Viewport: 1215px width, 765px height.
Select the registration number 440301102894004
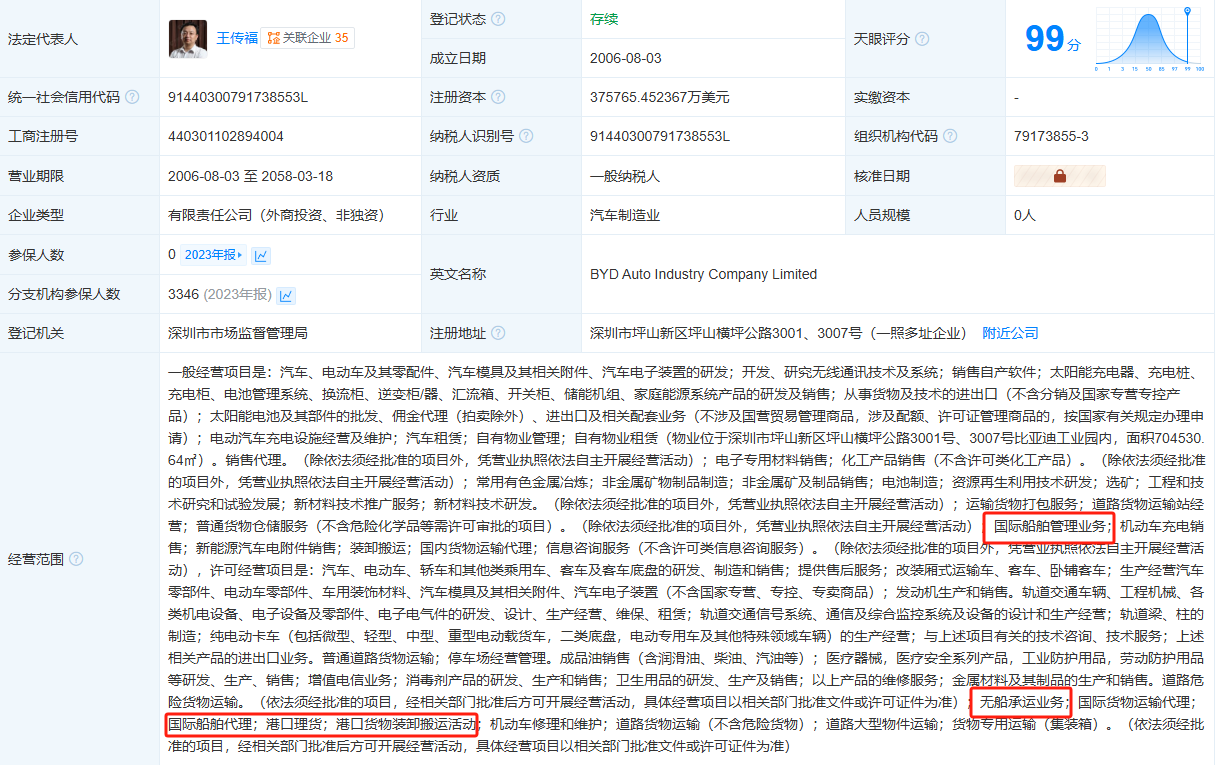tap(226, 136)
